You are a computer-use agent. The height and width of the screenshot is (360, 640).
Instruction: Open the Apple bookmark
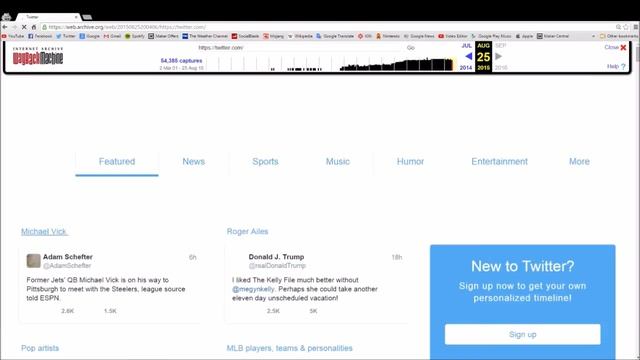pos(524,36)
